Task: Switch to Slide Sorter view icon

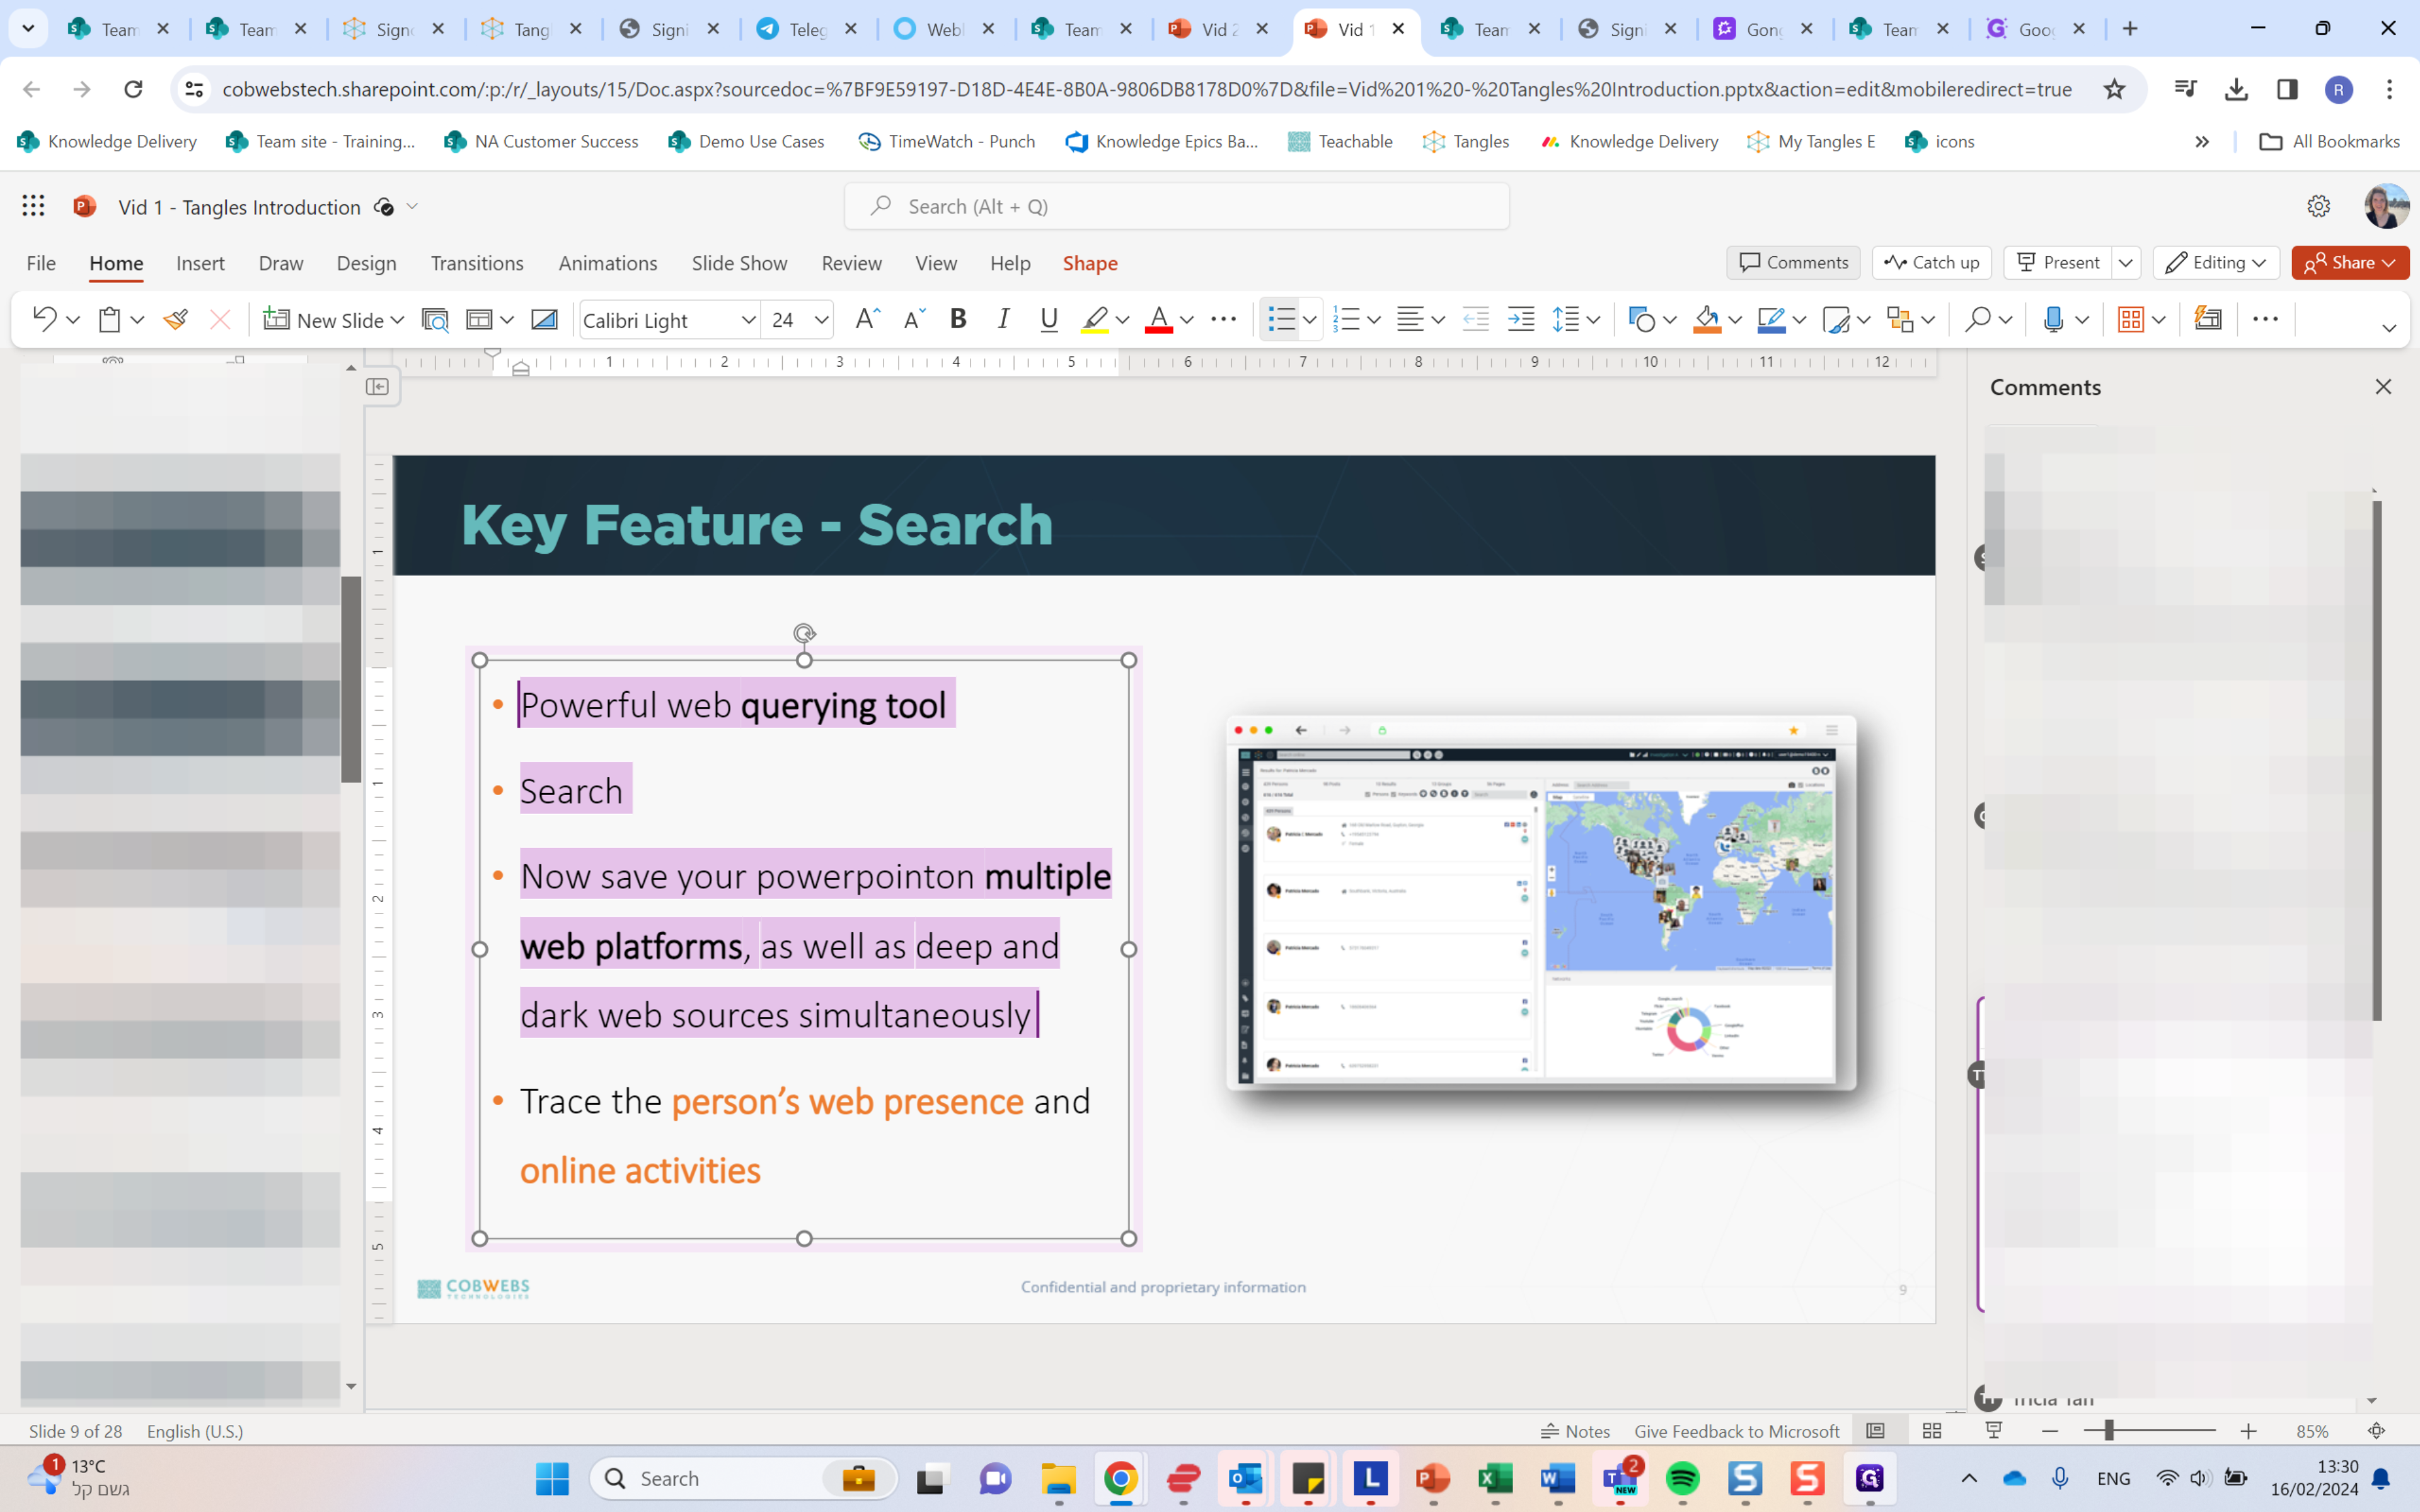Action: pos(1932,1431)
